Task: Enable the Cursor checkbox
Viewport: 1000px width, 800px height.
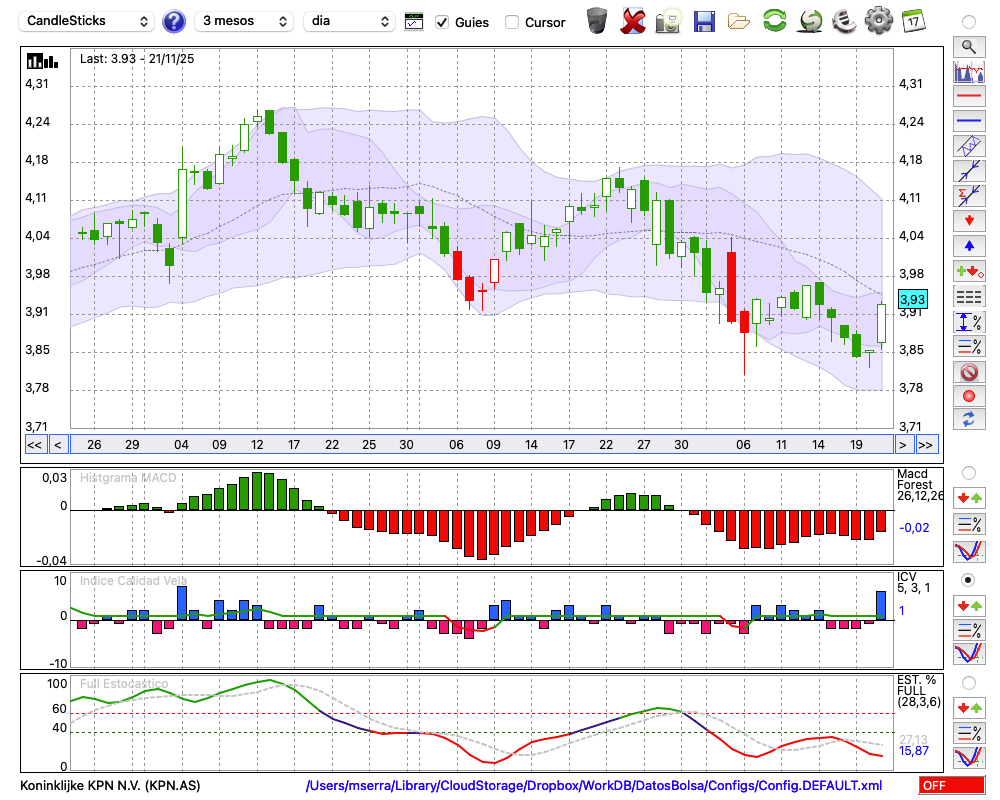Action: click(511, 22)
